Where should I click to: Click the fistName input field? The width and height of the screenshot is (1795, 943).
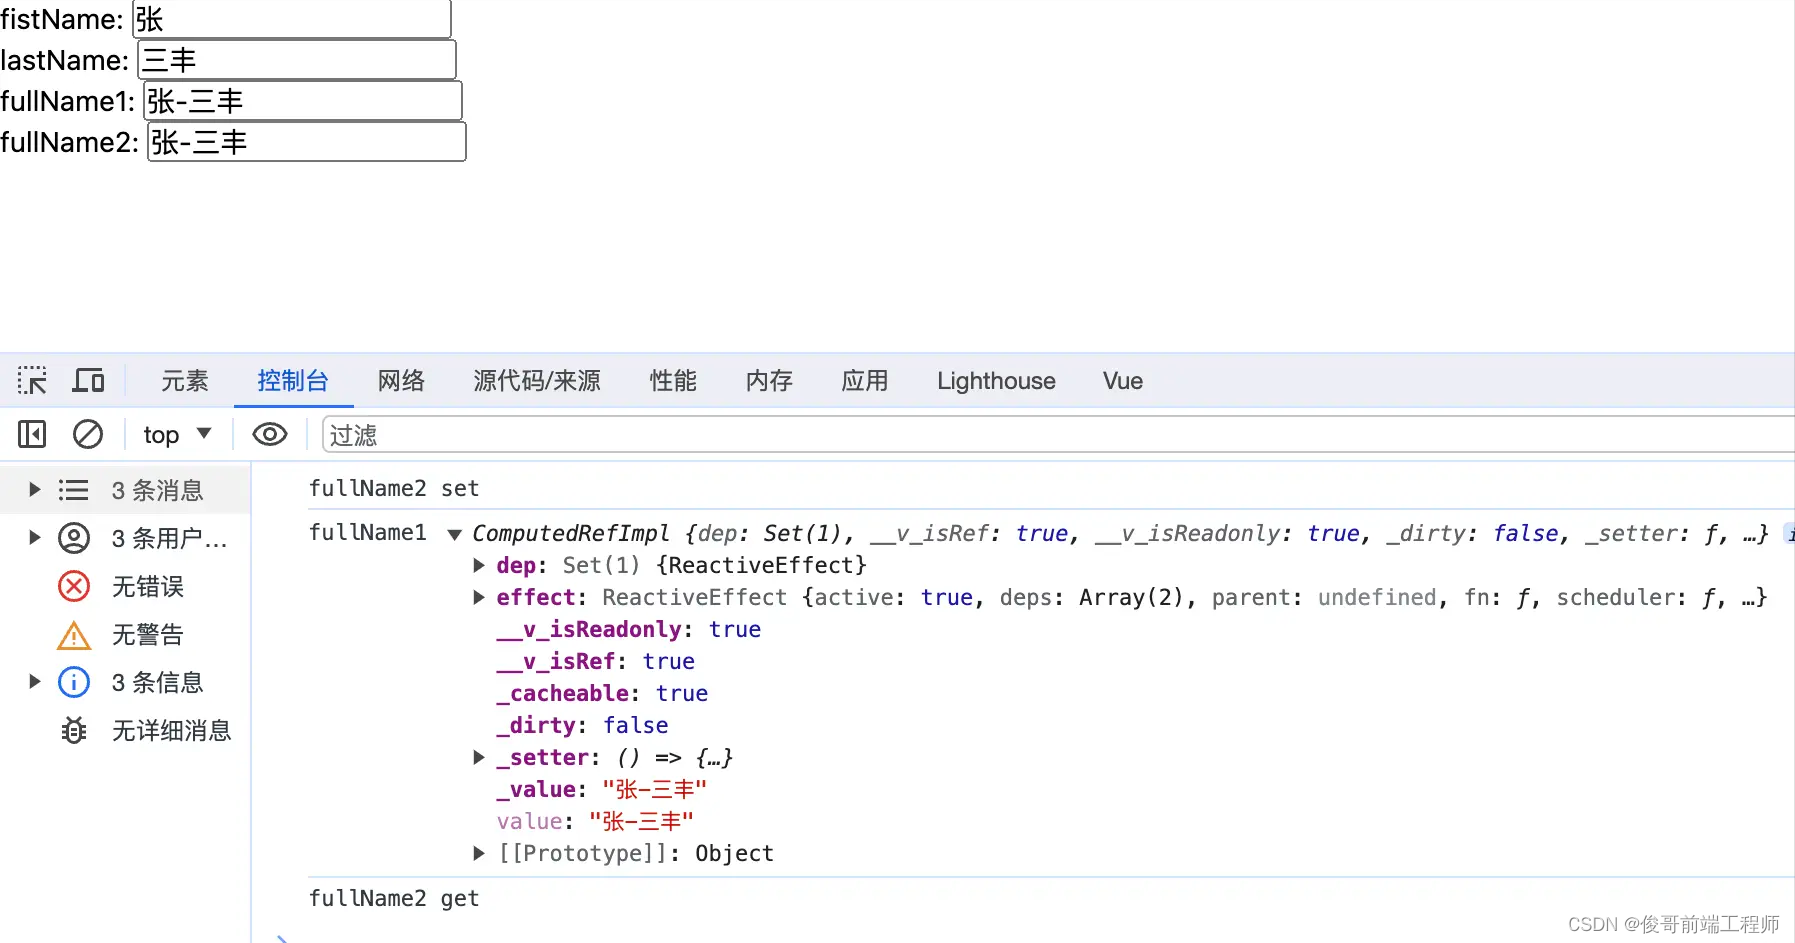(292, 19)
